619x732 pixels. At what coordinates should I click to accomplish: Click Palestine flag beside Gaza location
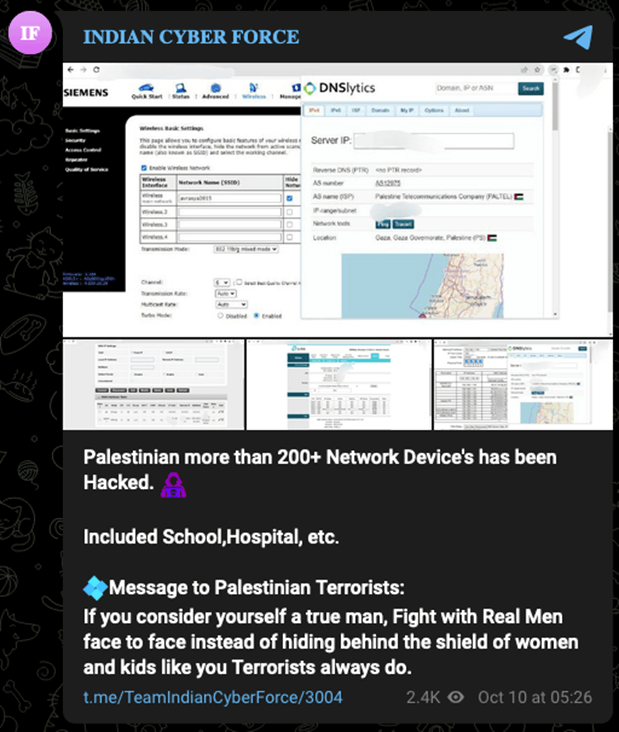click(x=492, y=238)
